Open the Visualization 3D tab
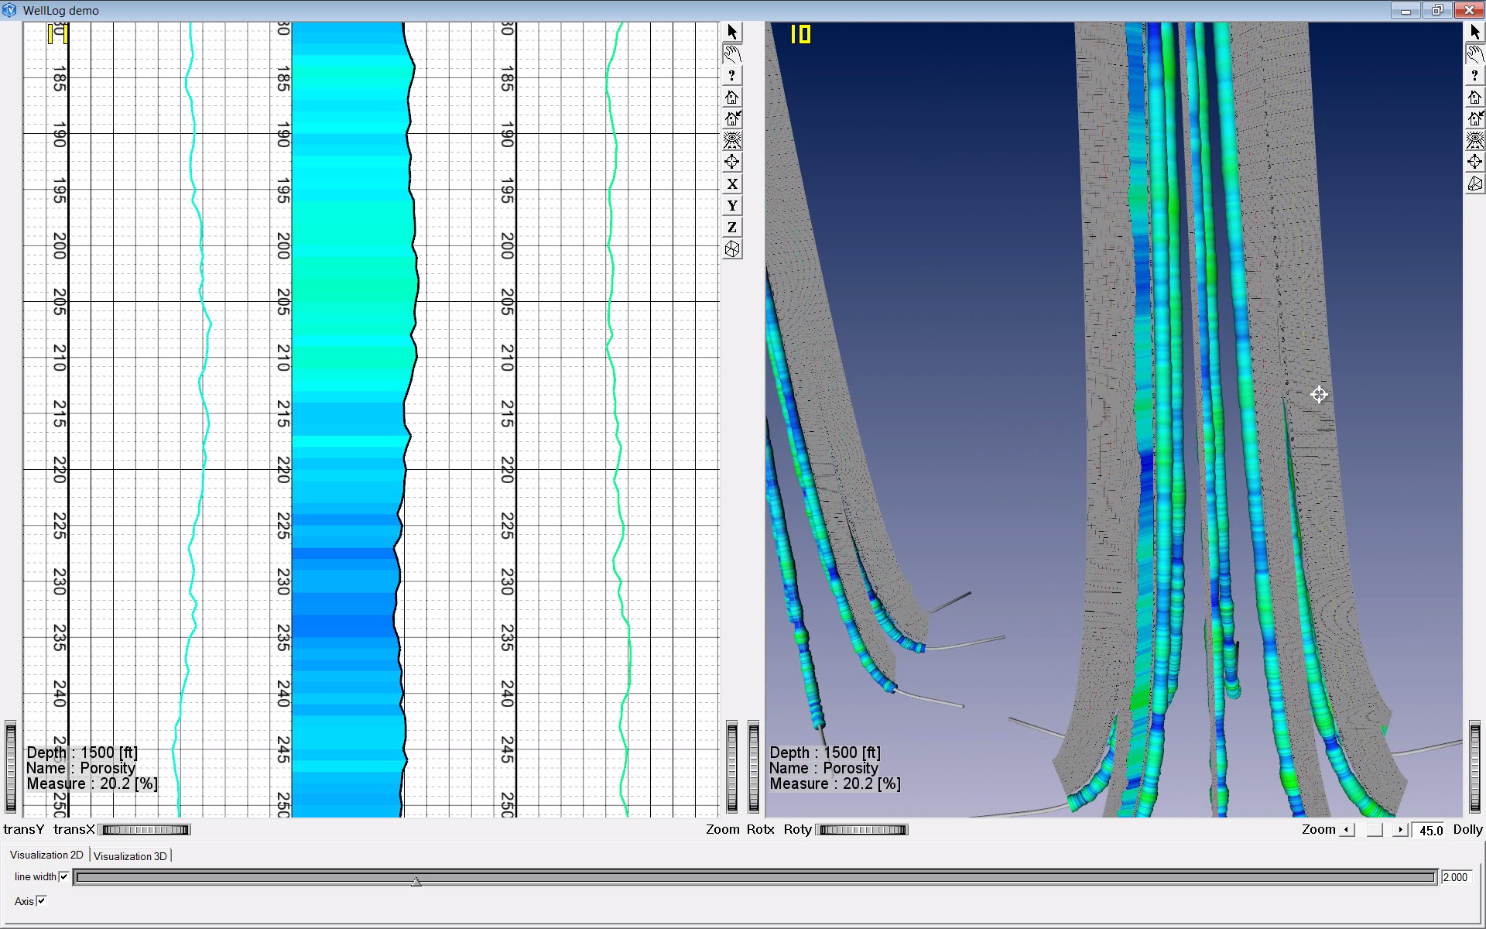The width and height of the screenshot is (1486, 929). [130, 856]
